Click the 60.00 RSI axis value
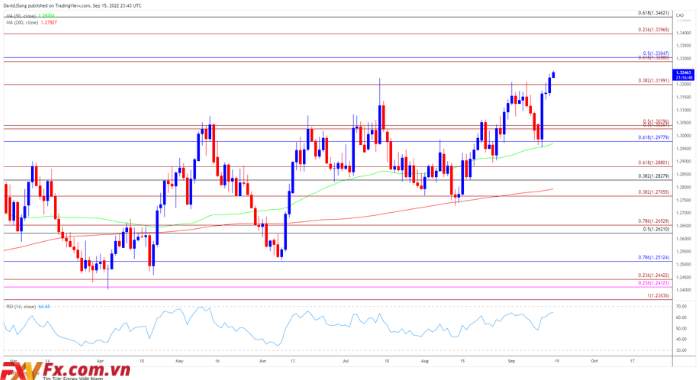 pyautogui.click(x=681, y=317)
